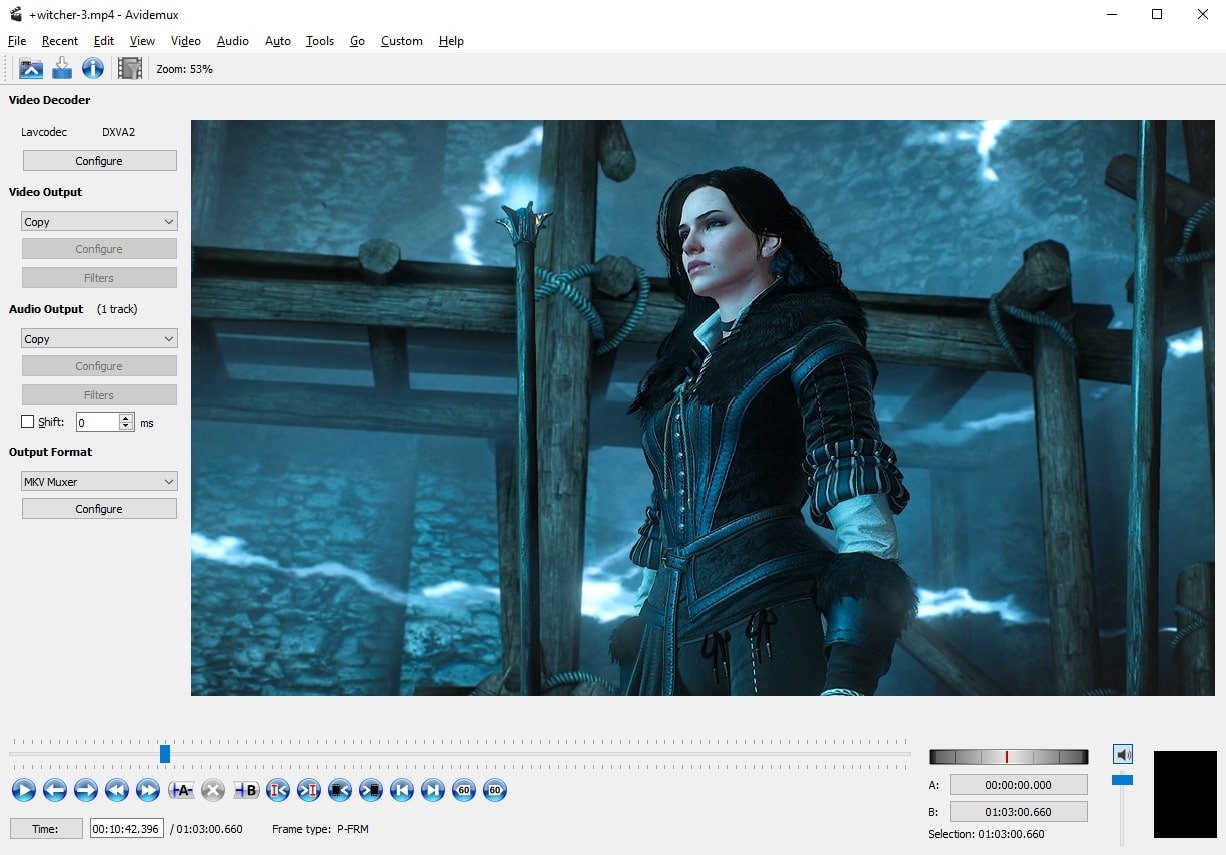The image size is (1226, 855).
Task: Click the 'Selection: 01:03:00.660' text
Action: pos(986,834)
